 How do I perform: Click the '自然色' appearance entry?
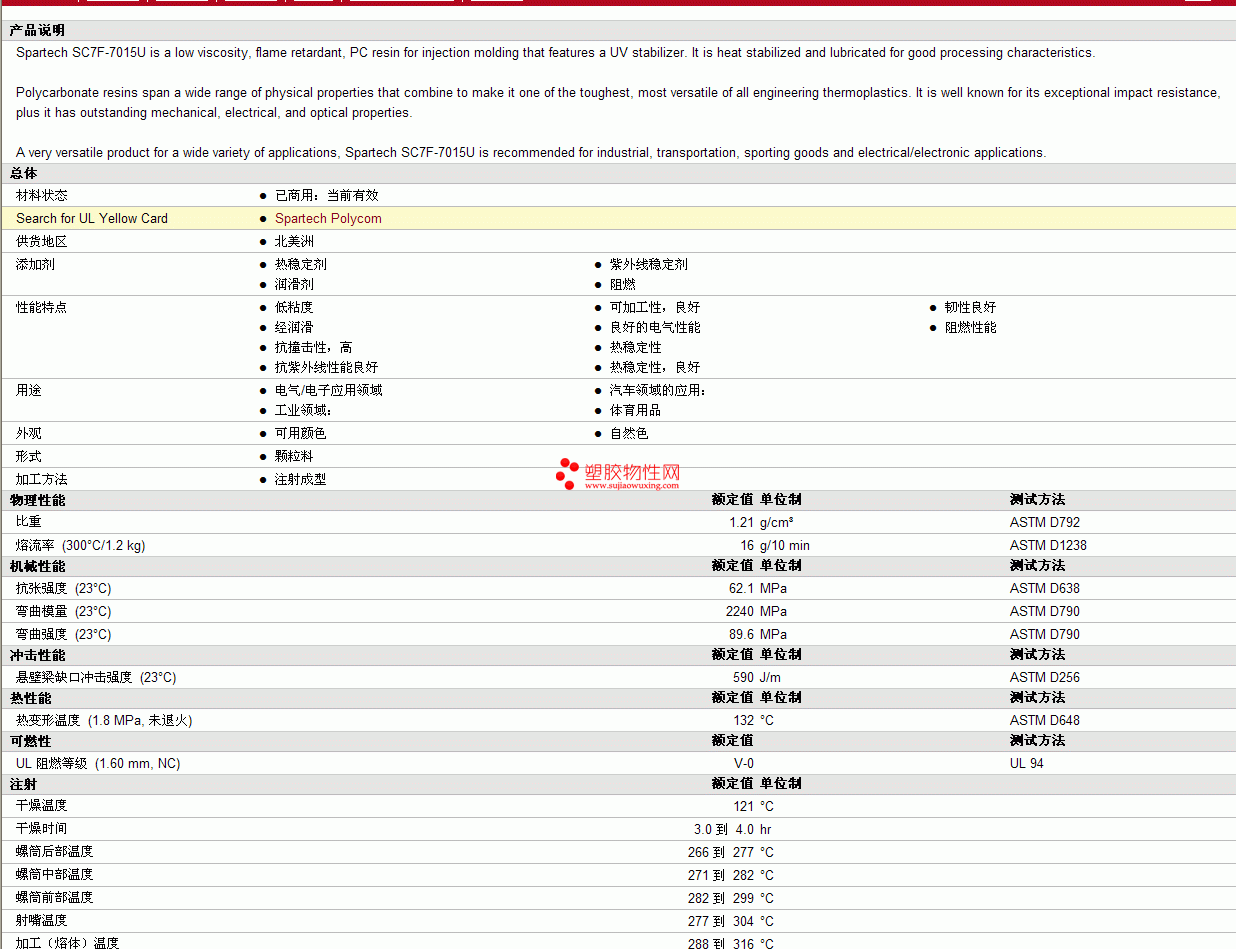tap(629, 433)
